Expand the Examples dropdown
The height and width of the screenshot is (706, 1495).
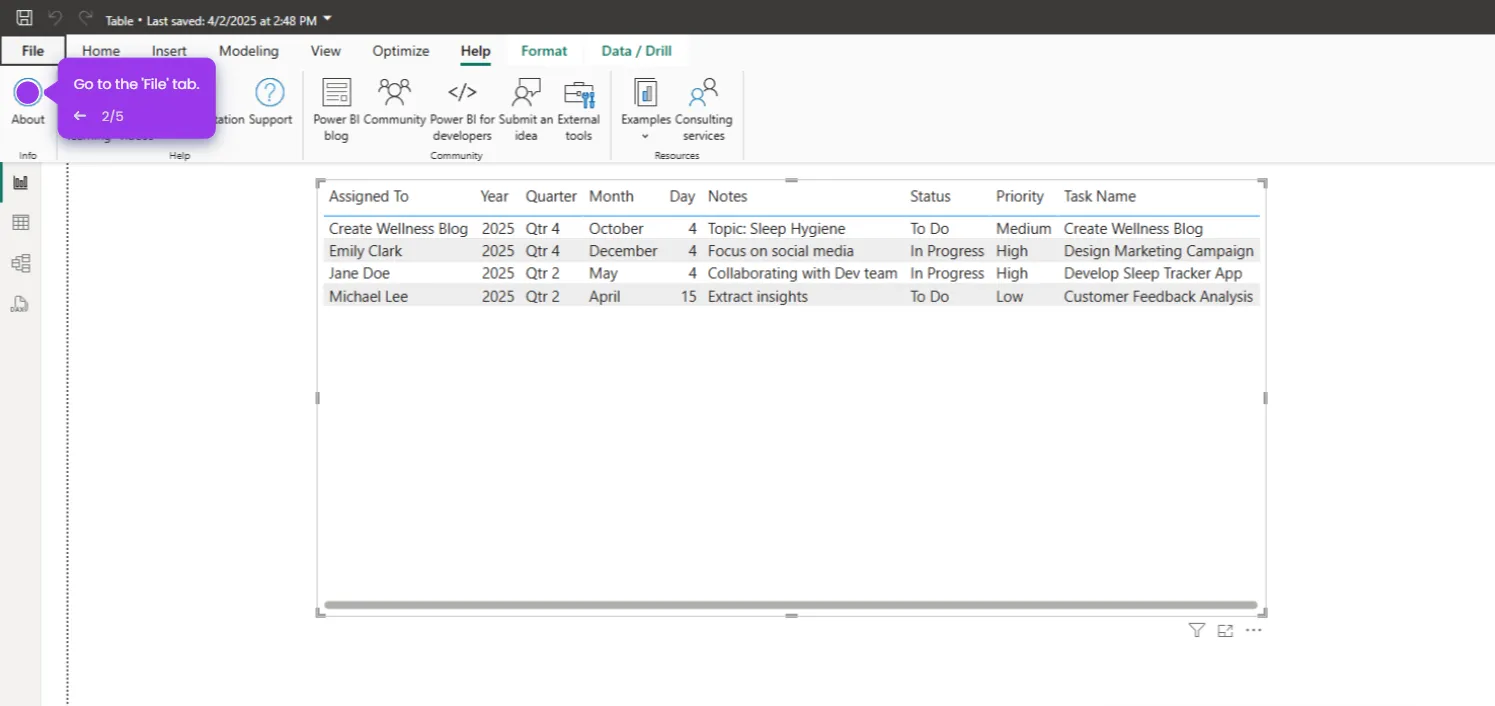coord(645,136)
